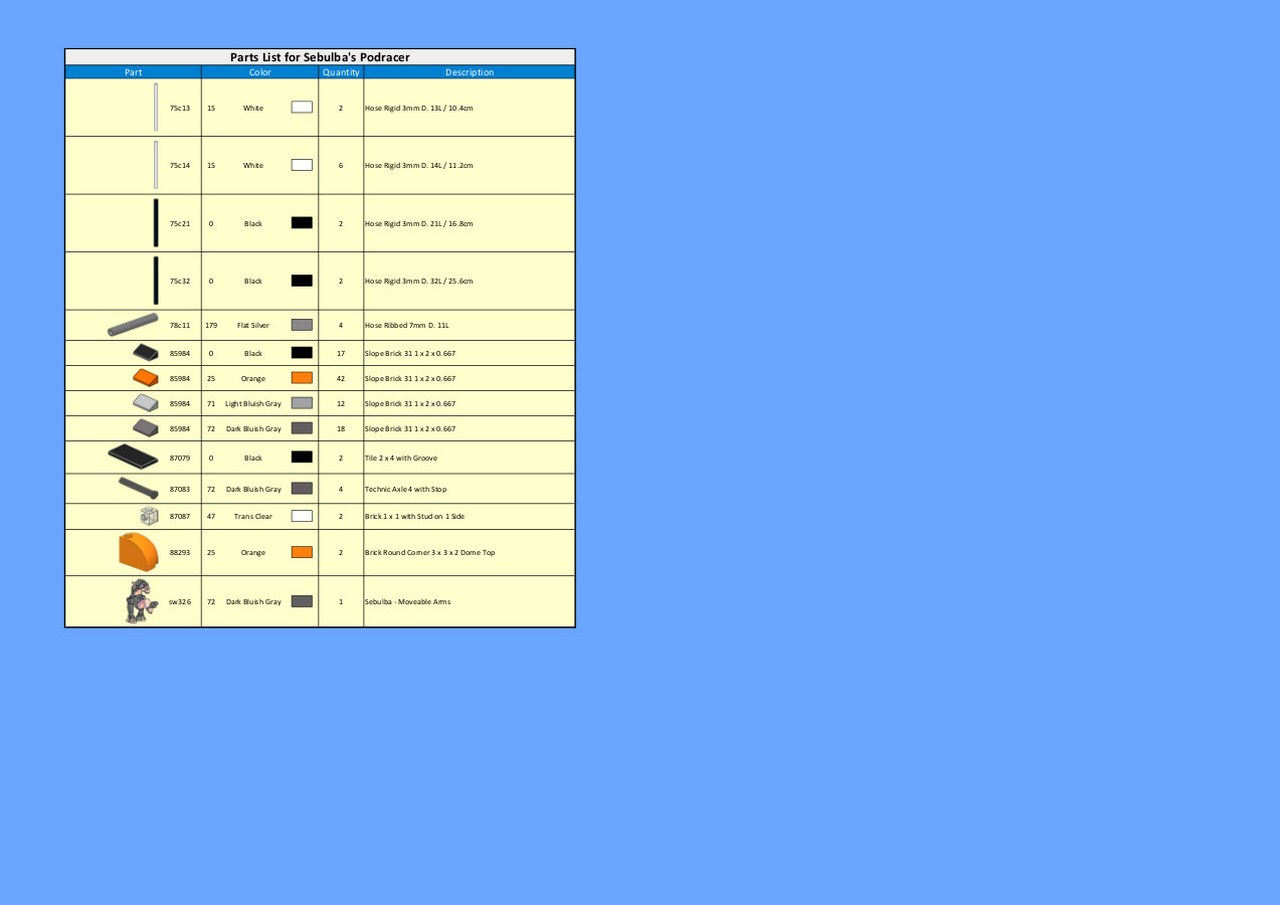
Task: Click the black swatch in the 87079 row
Action: tap(302, 457)
